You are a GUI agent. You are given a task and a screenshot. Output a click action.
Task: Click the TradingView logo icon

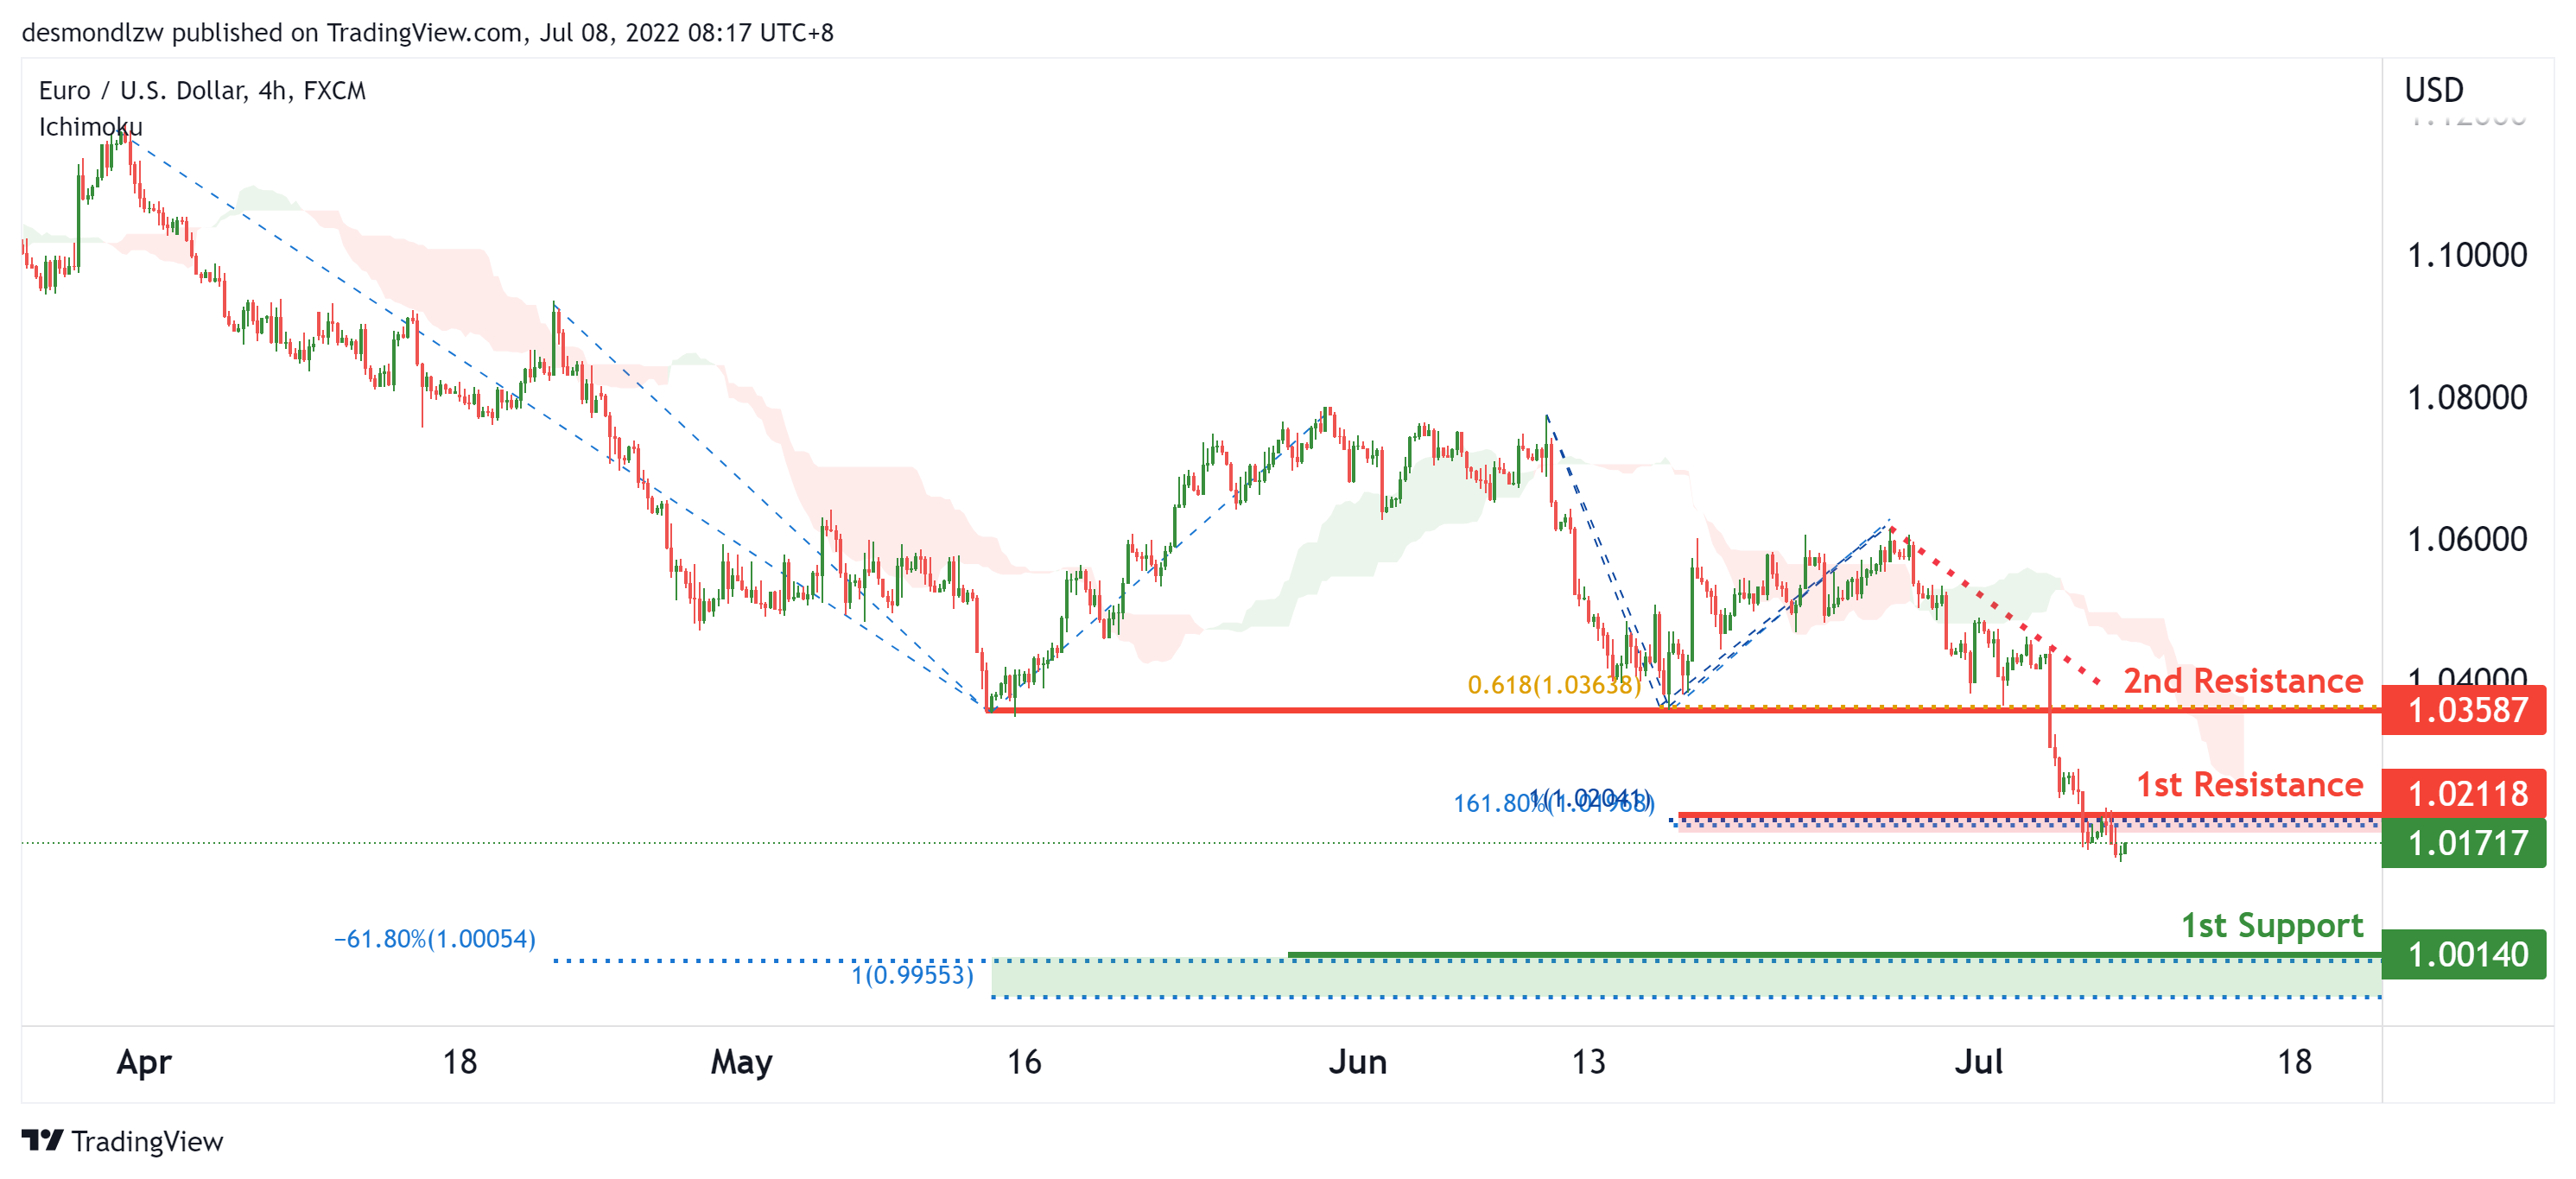pyautogui.click(x=42, y=1140)
